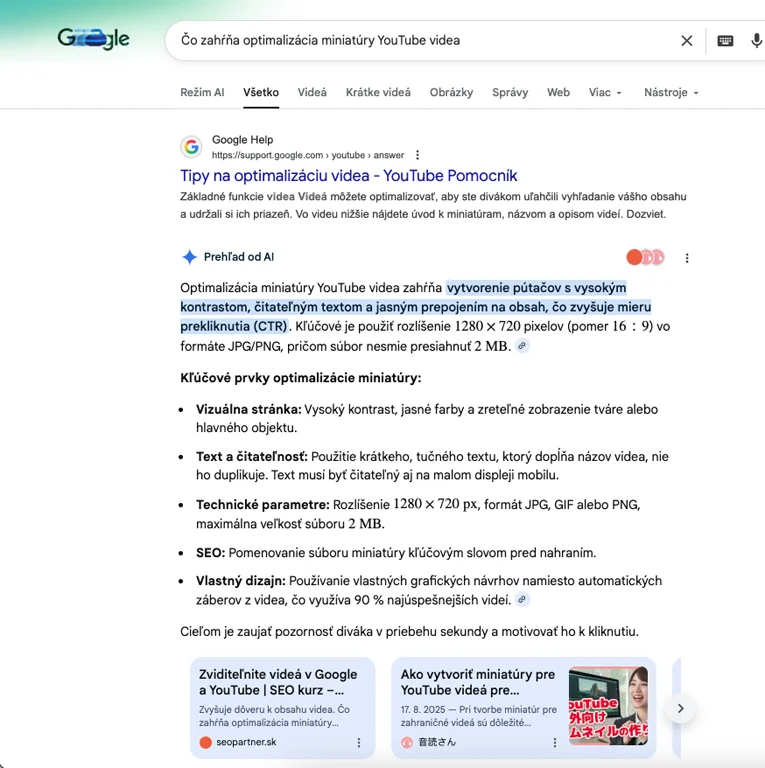
Task: Open three-dot menu beside Google Help result
Action: [x=418, y=155]
